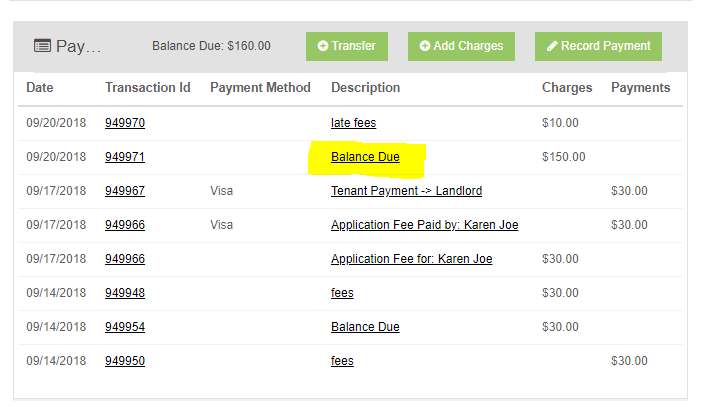Image resolution: width=705 pixels, height=416 pixels.
Task: Click the Transfer button
Action: click(347, 46)
